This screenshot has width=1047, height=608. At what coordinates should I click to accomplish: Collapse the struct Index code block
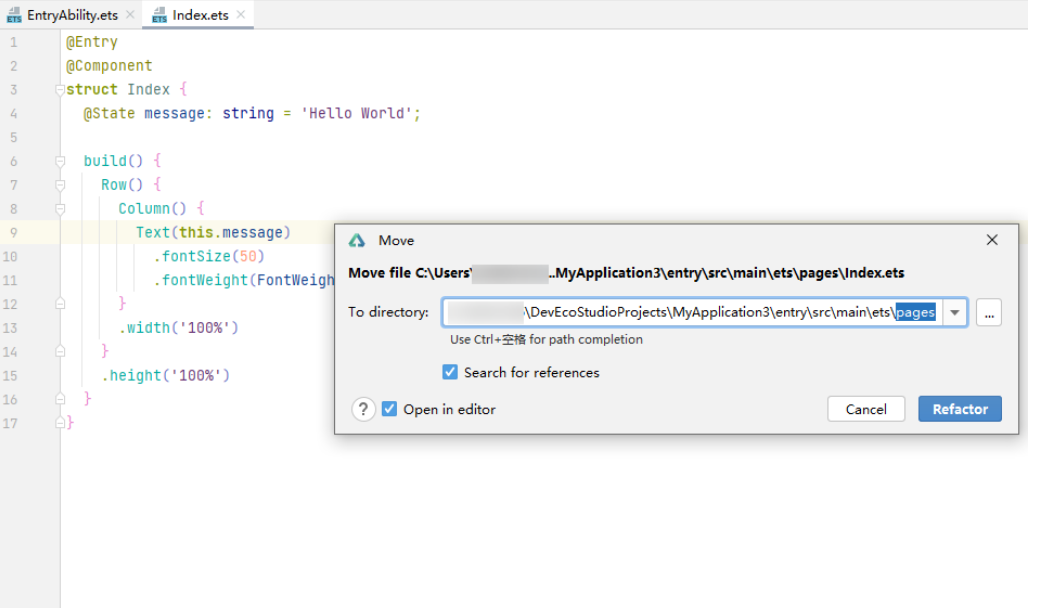(x=60, y=90)
